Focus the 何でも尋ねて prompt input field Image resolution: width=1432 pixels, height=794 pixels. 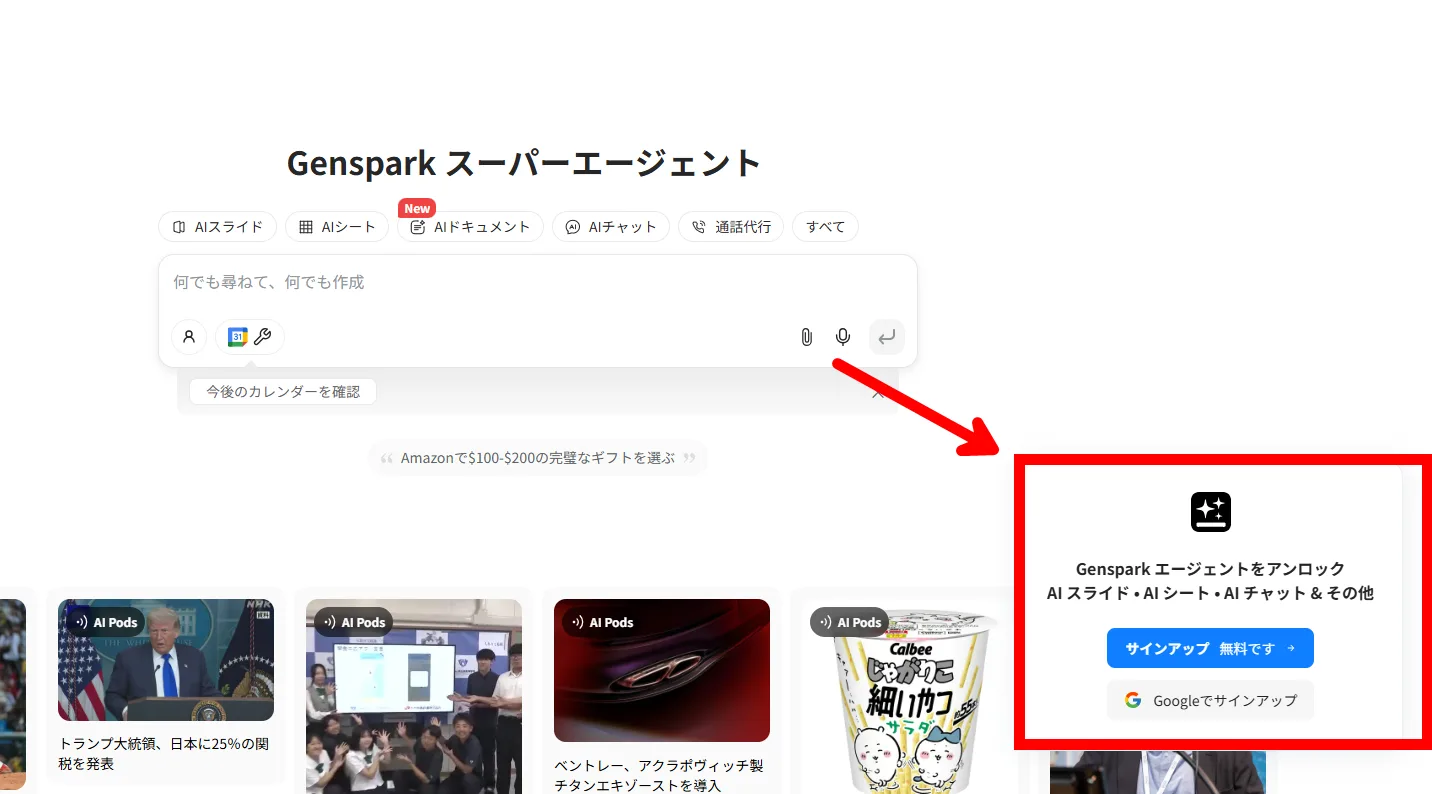click(538, 283)
